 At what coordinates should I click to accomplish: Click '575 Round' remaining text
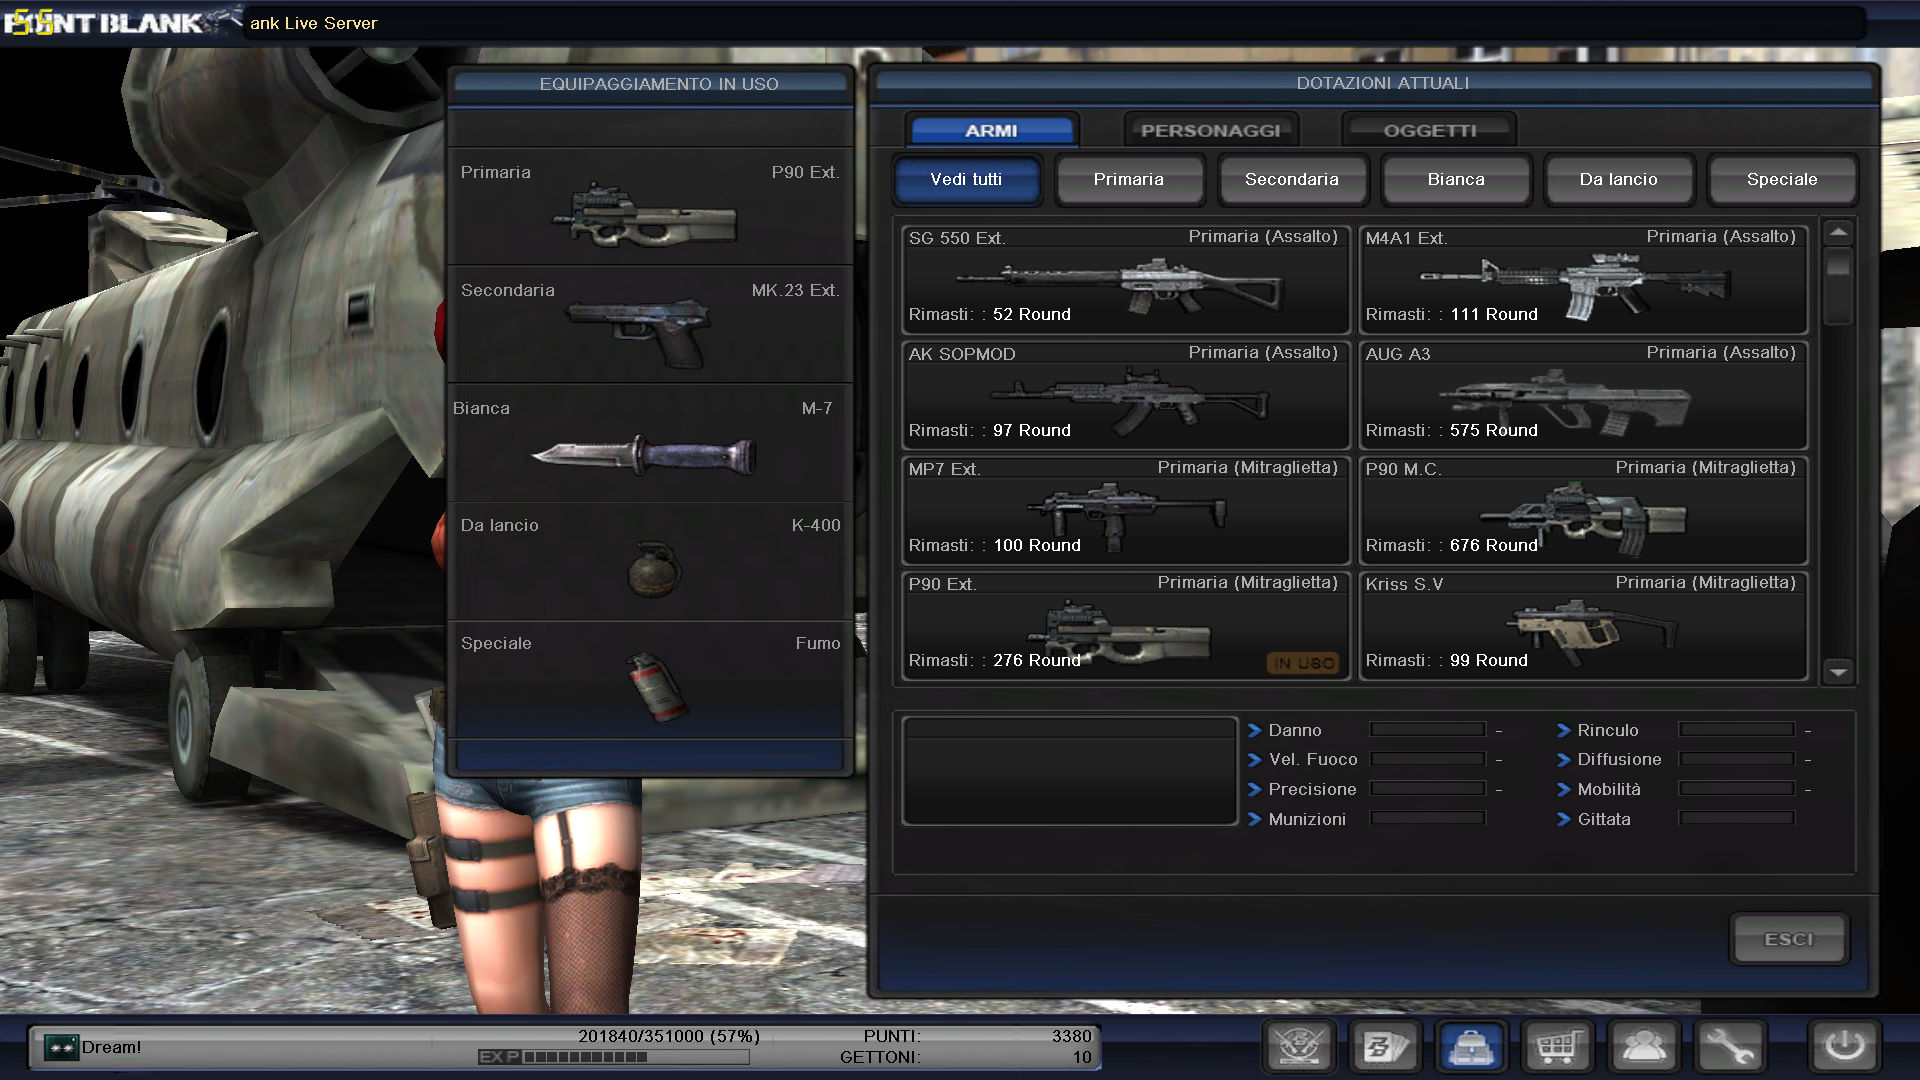tap(1494, 430)
